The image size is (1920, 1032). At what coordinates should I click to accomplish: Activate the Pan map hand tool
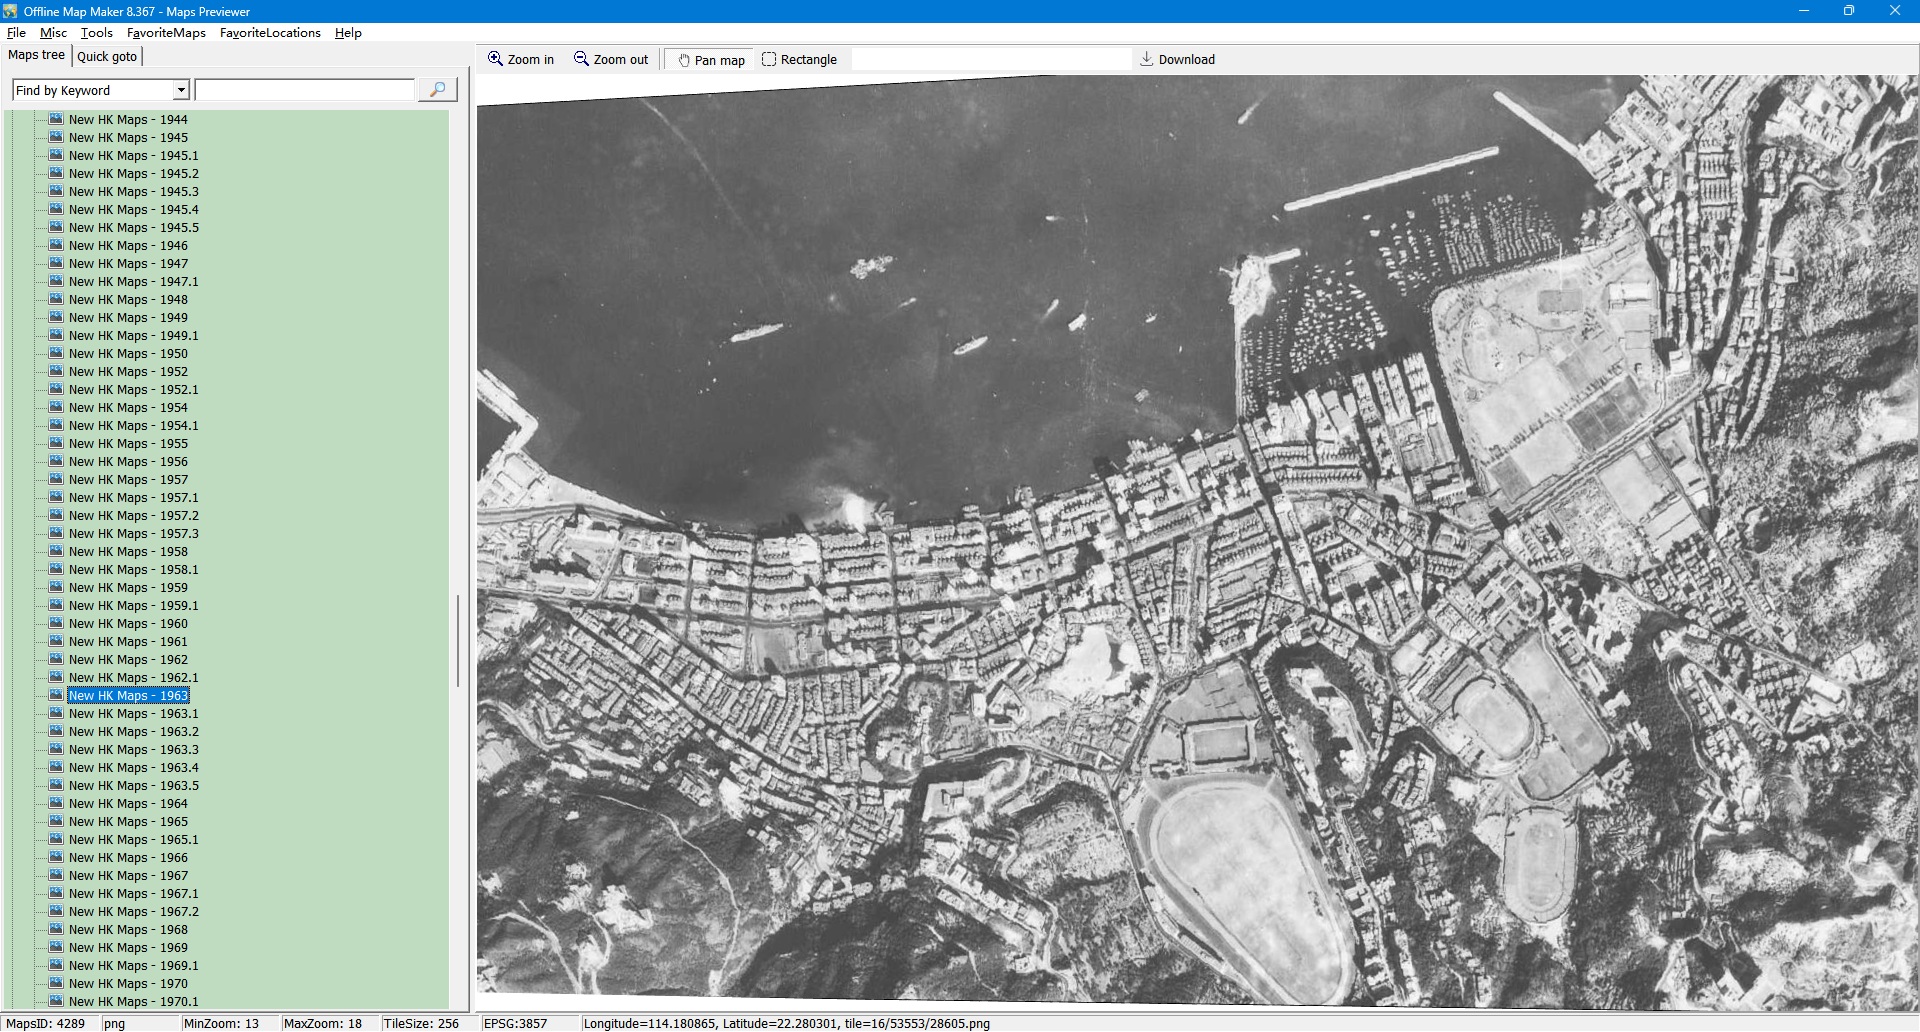coord(711,60)
